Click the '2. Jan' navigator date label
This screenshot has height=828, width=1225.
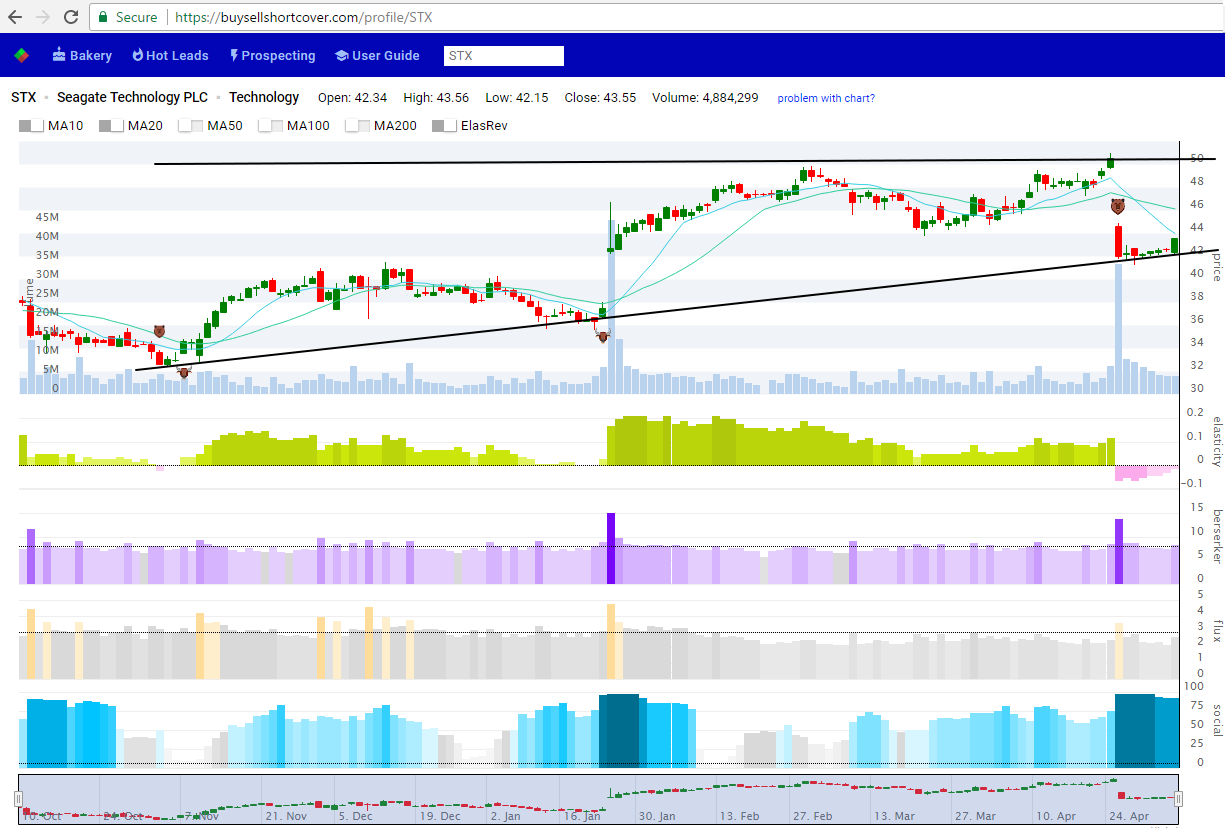(505, 816)
